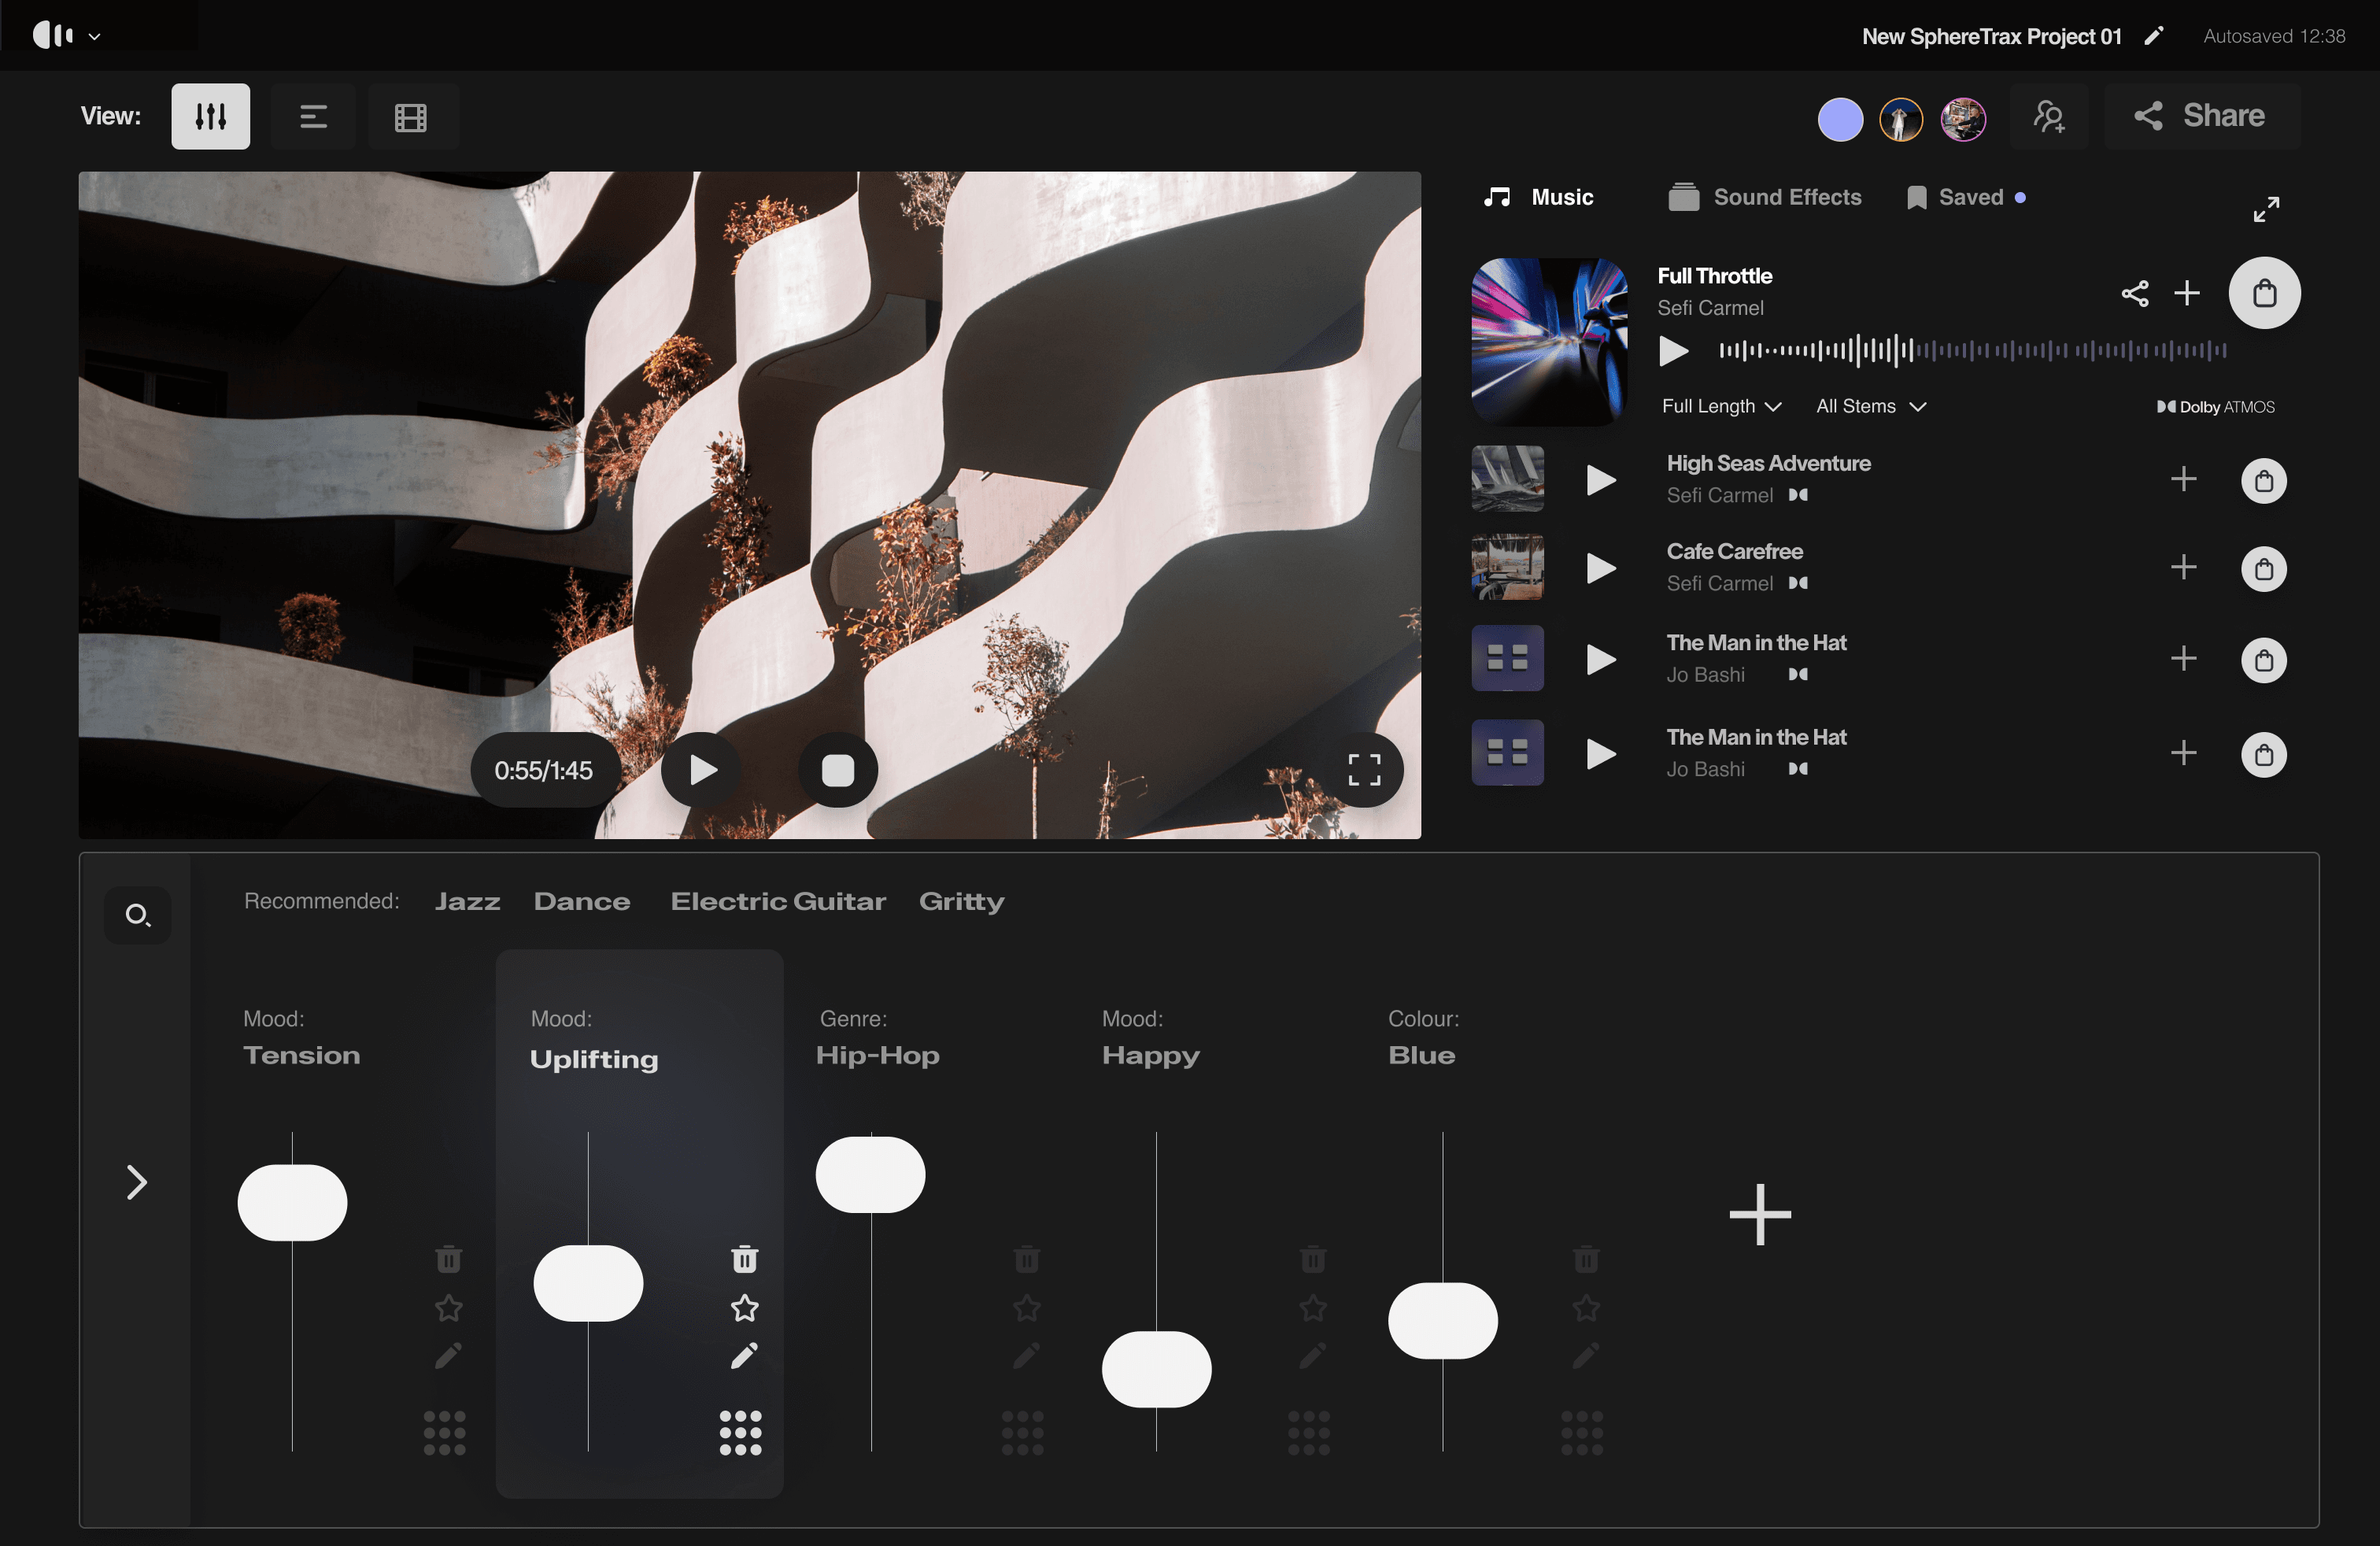The height and width of the screenshot is (1546, 2380).
Task: Click the Hip-Hop genre slider handle
Action: (x=870, y=1175)
